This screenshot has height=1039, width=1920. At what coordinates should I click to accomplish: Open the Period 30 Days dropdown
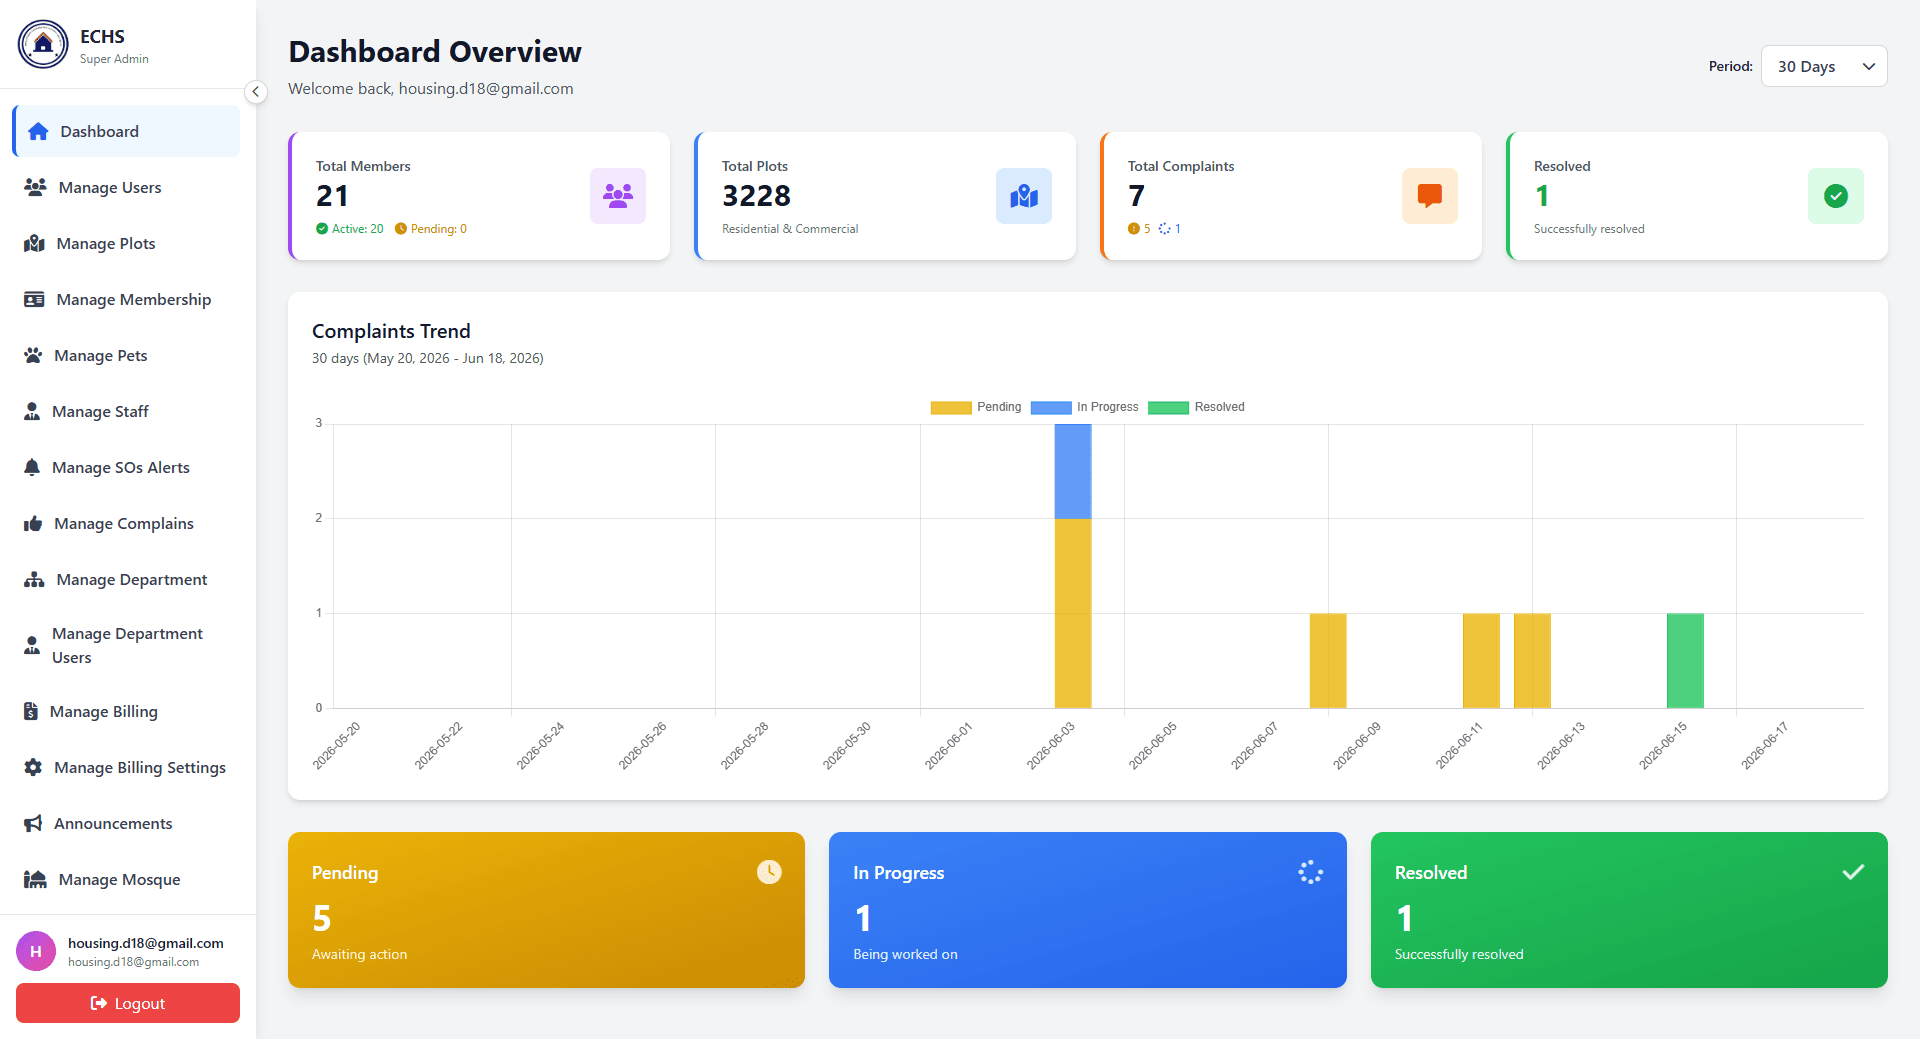1824,66
